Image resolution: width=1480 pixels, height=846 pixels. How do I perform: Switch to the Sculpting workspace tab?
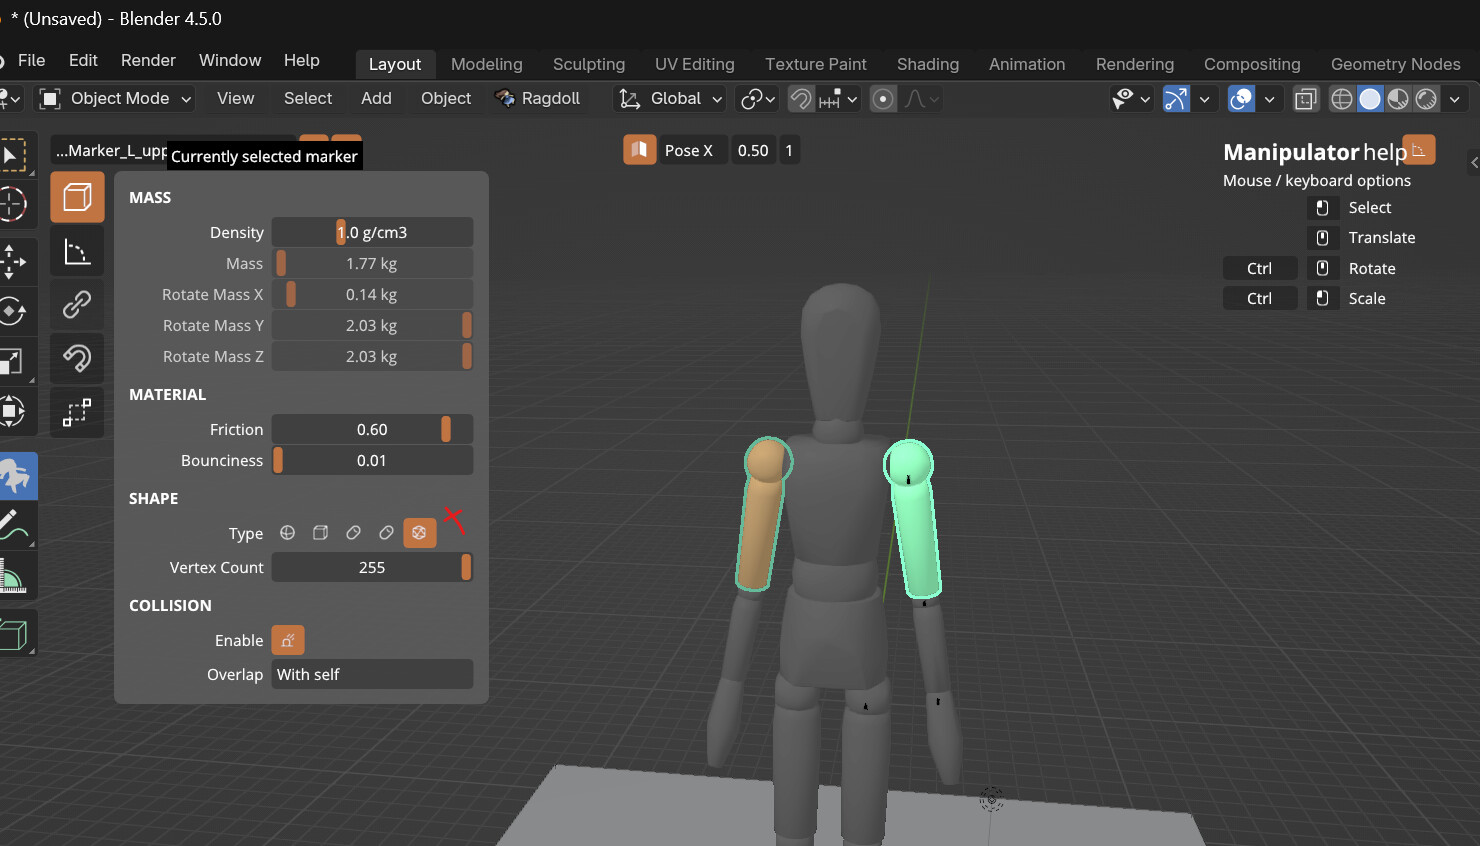[588, 64]
